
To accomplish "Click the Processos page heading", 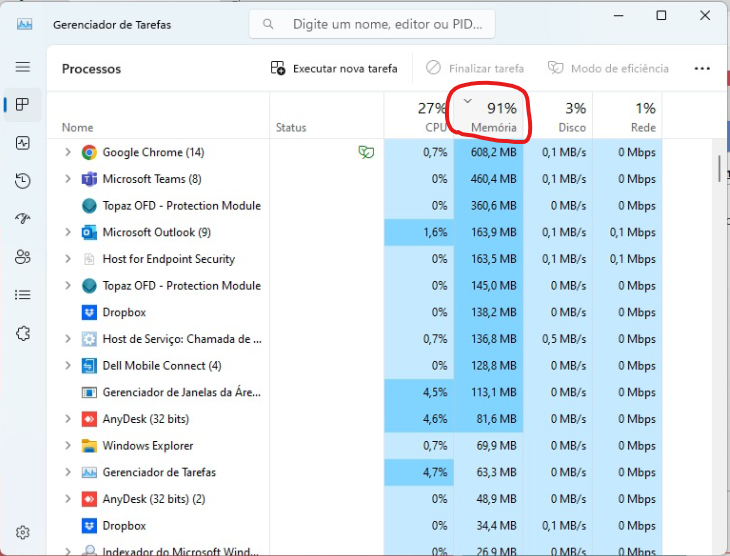I will tap(91, 69).
